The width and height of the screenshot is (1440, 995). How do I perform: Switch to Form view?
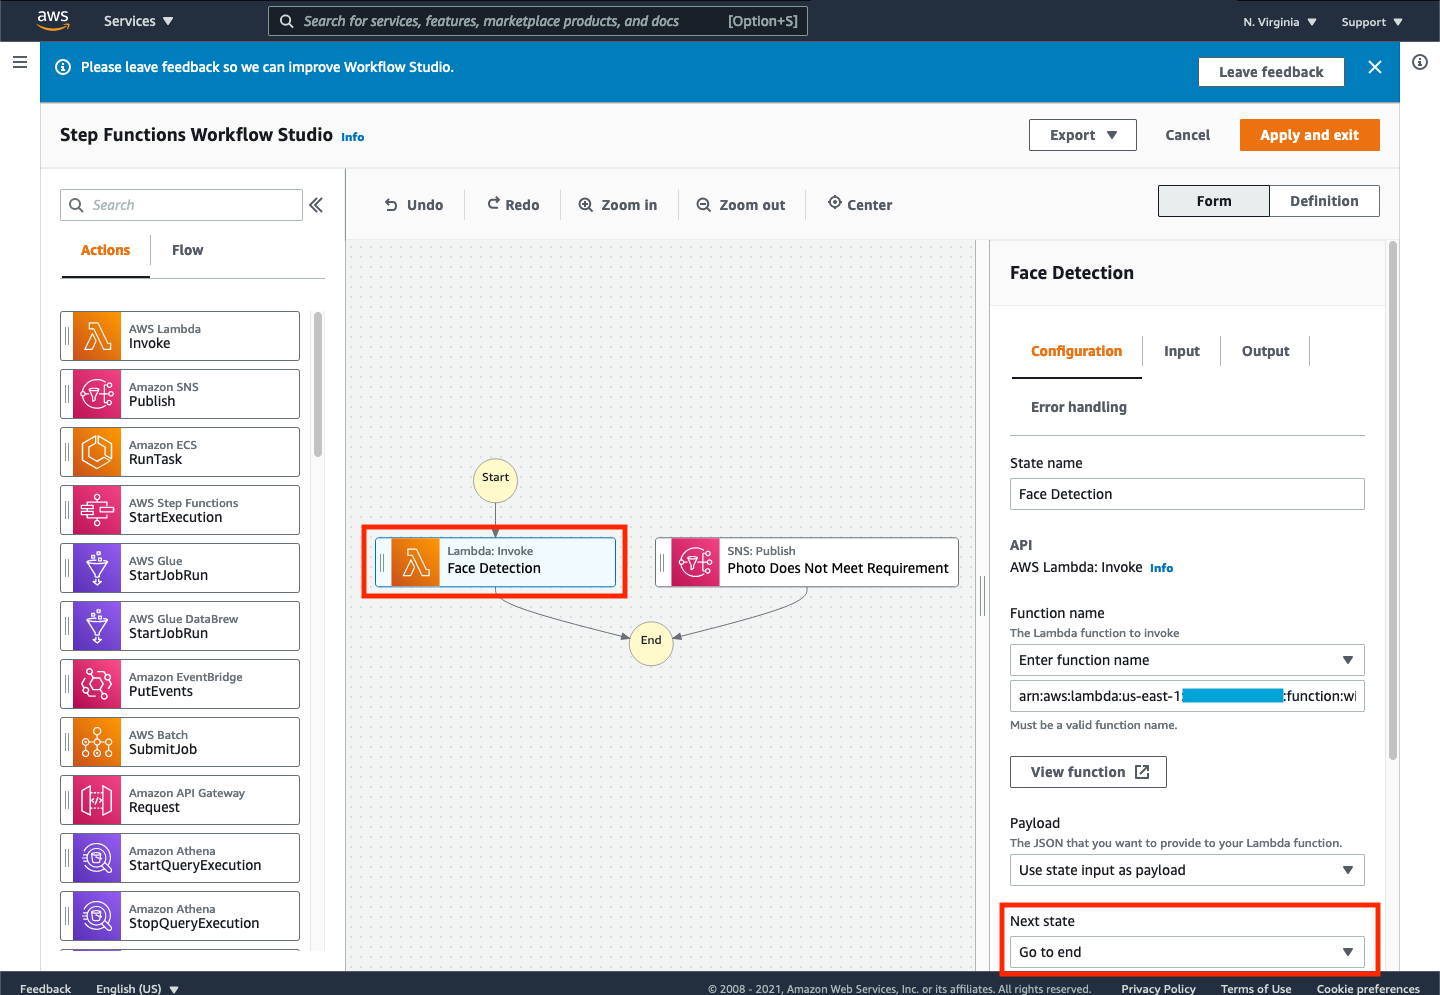[1214, 201]
